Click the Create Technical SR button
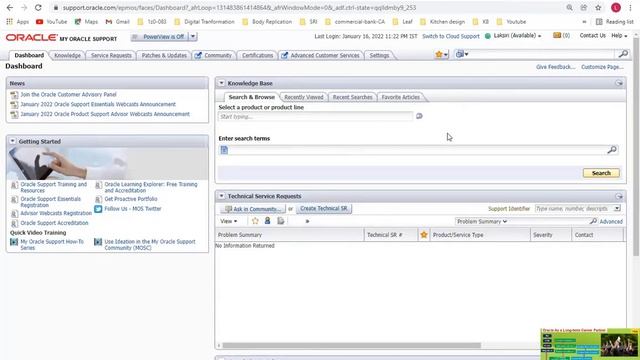This screenshot has height=360, width=640. 324,209
